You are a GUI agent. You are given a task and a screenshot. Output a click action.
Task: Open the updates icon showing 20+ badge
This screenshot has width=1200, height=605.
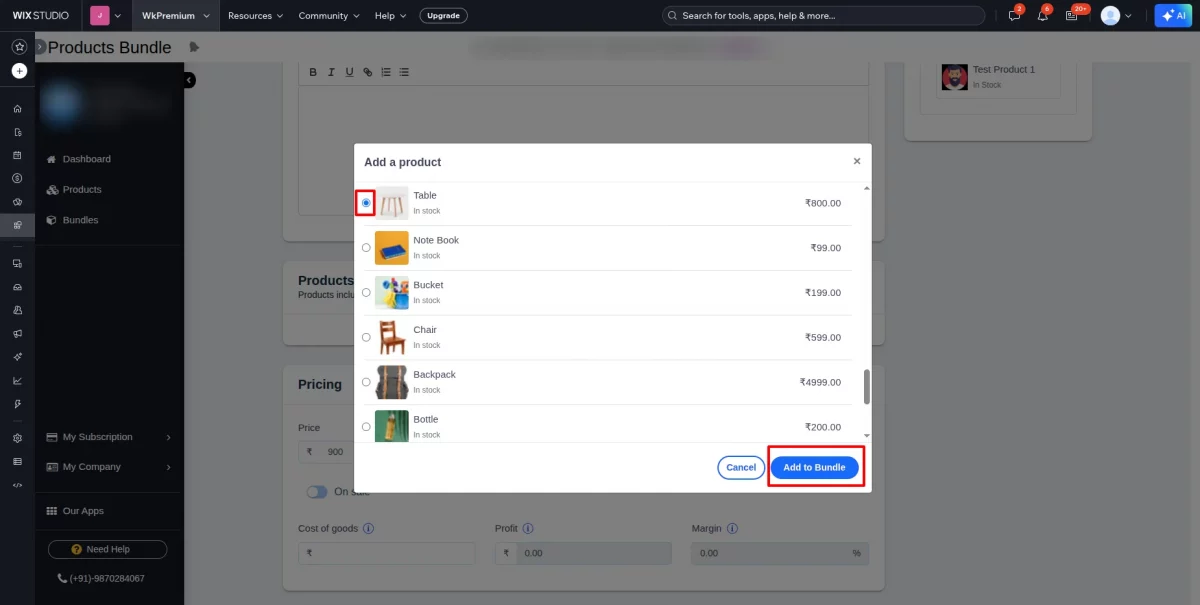point(1071,15)
